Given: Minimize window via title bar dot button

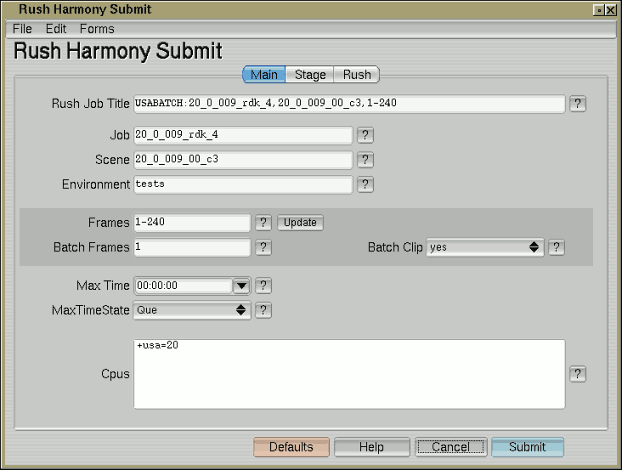Looking at the screenshot, I should [599, 10].
